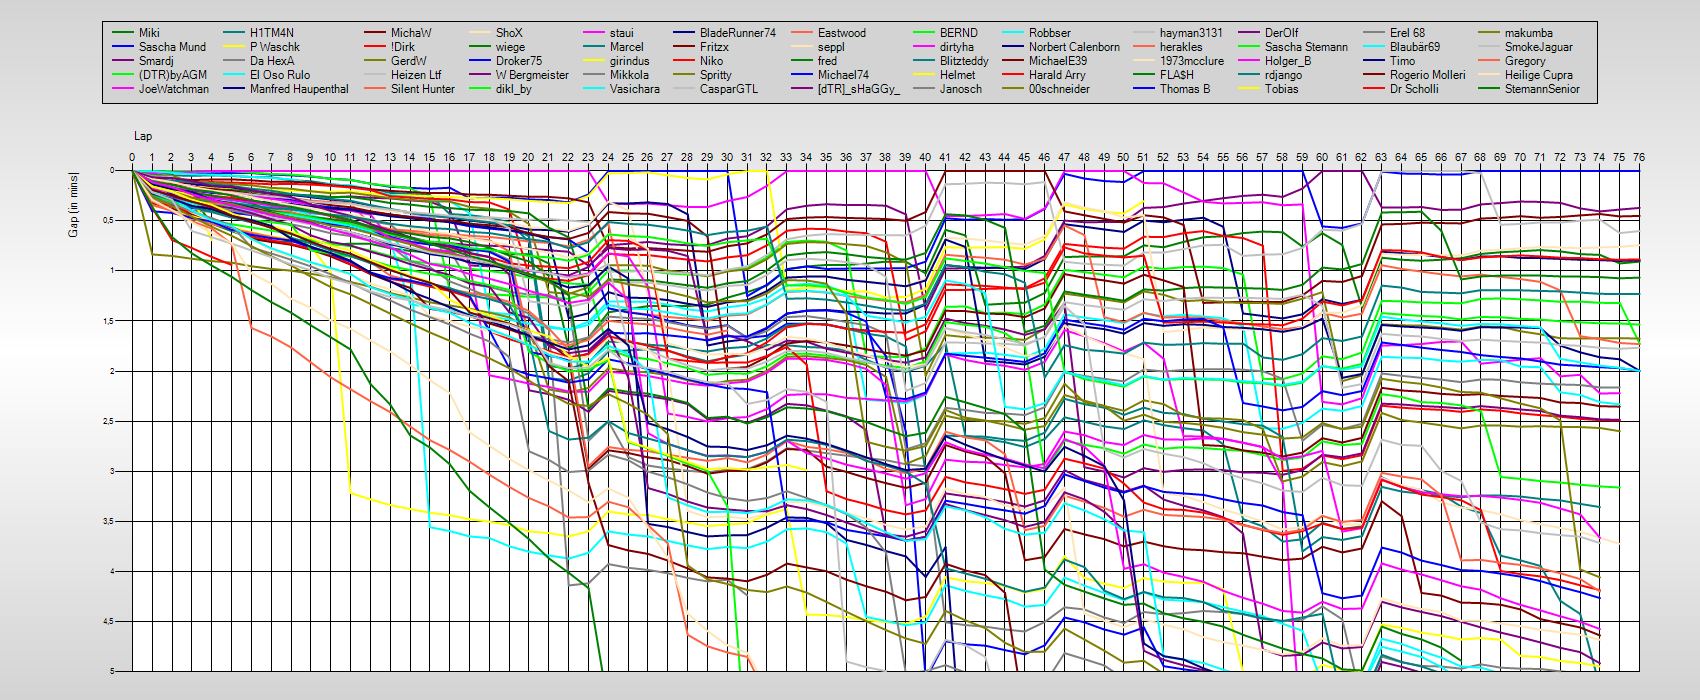This screenshot has width=1700, height=700.
Task: Click the yellow legend line swatch beside Tobias
Action: 1249,89
